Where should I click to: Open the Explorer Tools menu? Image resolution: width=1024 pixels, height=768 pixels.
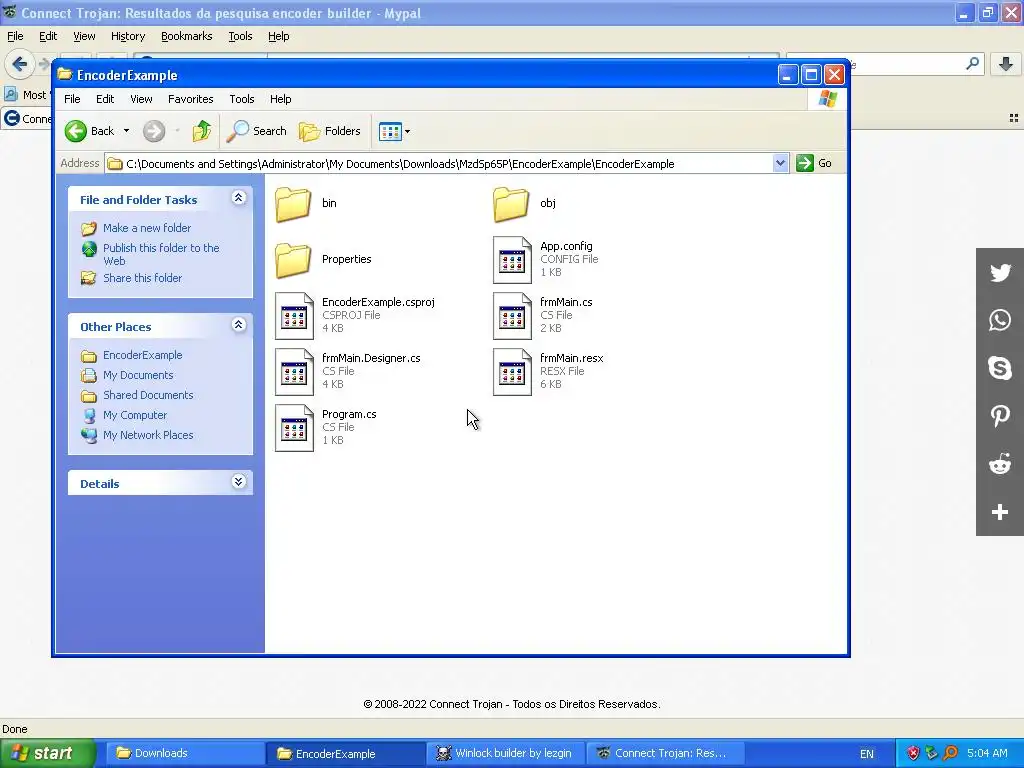coord(242,99)
